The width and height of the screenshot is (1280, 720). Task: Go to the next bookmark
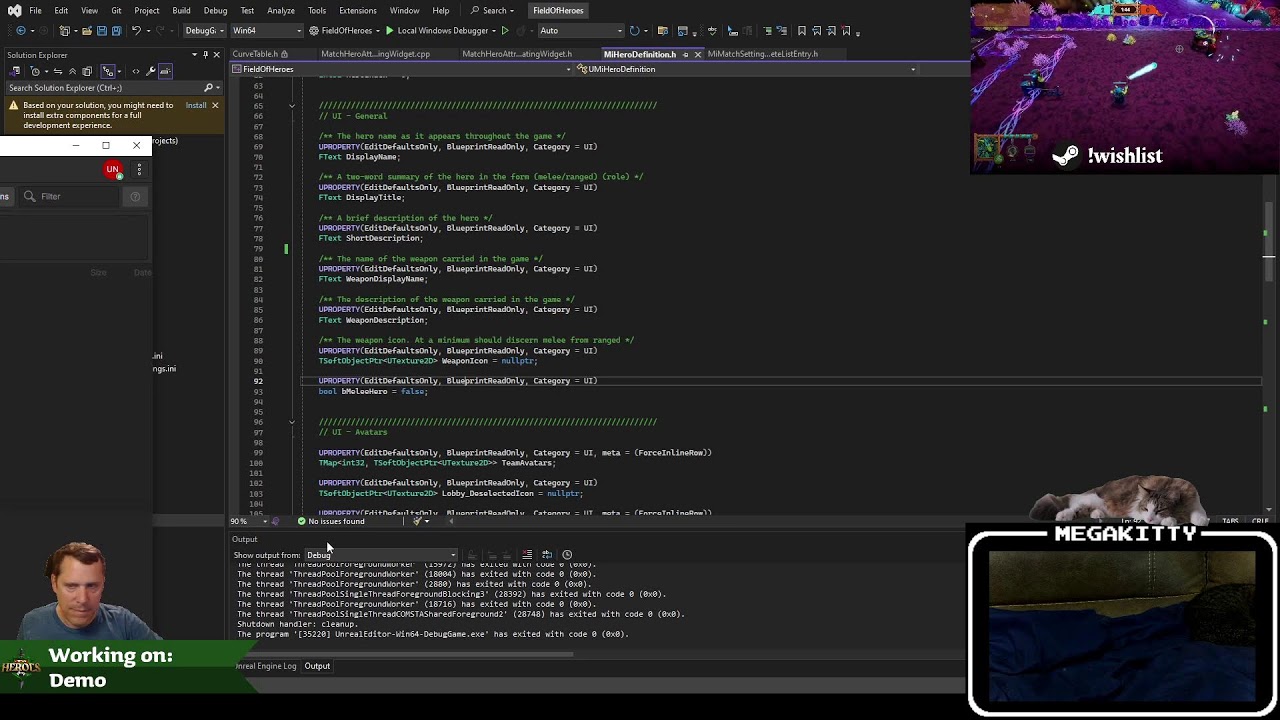click(831, 31)
